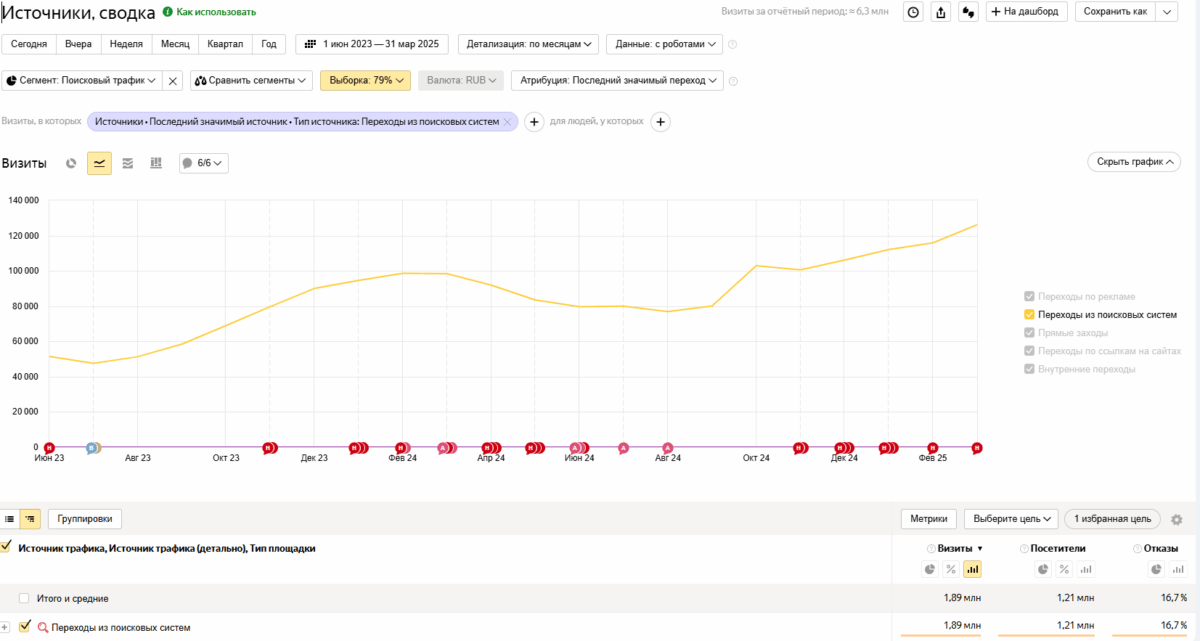The width and height of the screenshot is (1200, 641).
Task: Open date range '1 июн 2023 — 31 мар 2025'
Action: (373, 45)
